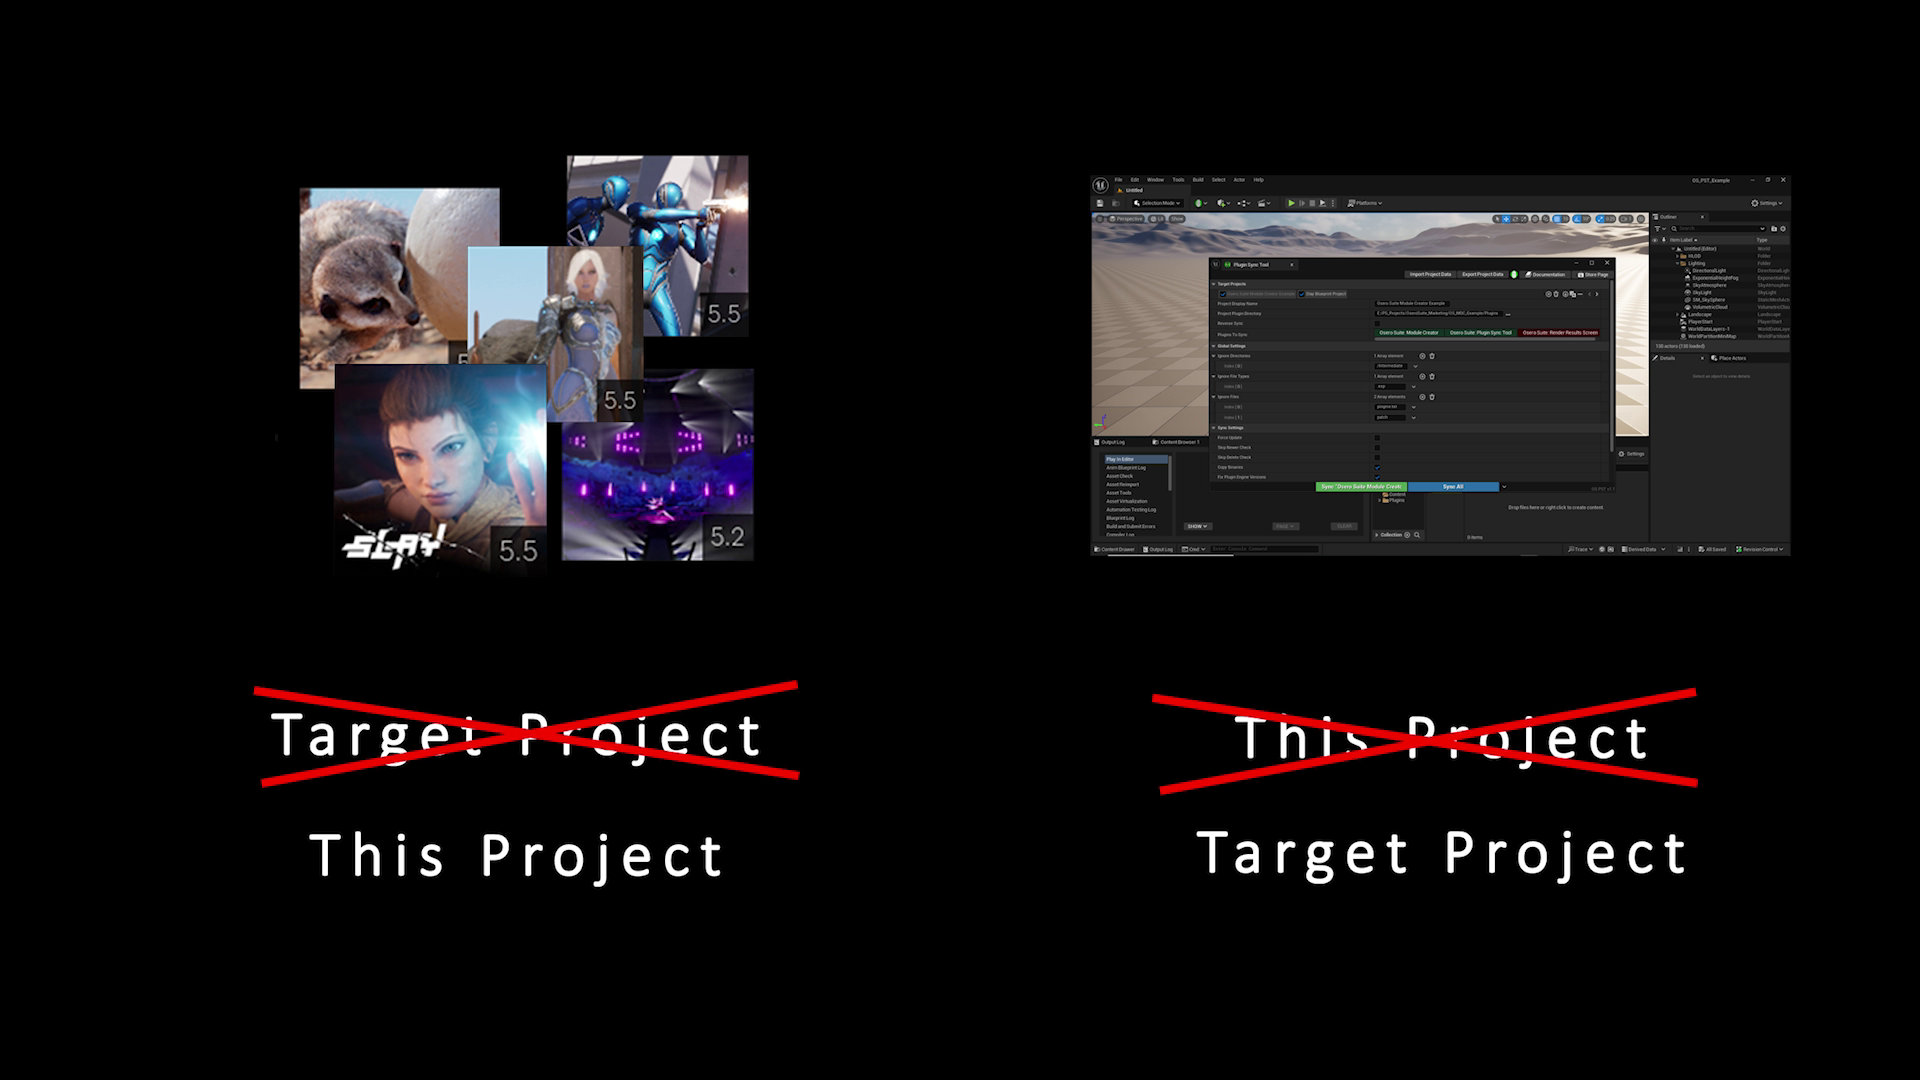Expand dropdown arrow beside /Intermediate entry
Viewport: 1920px width, 1080px height.
click(x=1415, y=366)
